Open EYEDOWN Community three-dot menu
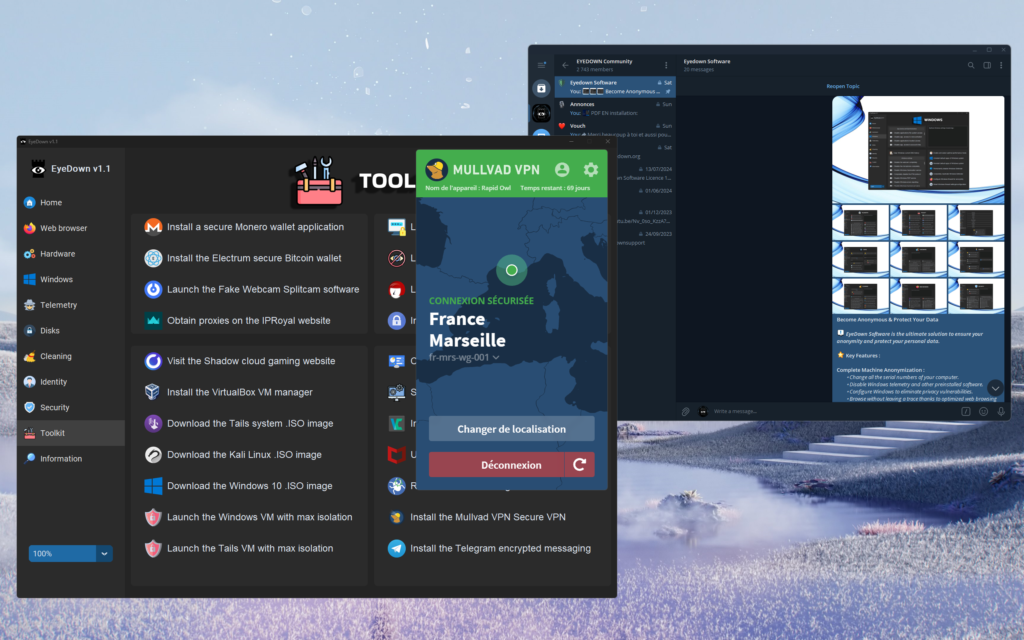This screenshot has width=1024, height=640. coord(666,65)
